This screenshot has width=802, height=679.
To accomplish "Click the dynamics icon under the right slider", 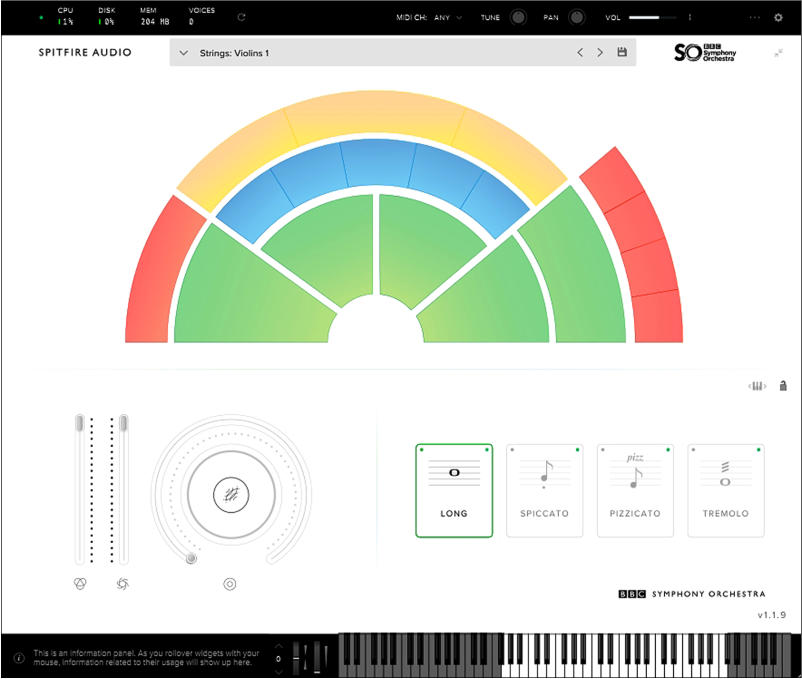I will click(123, 583).
